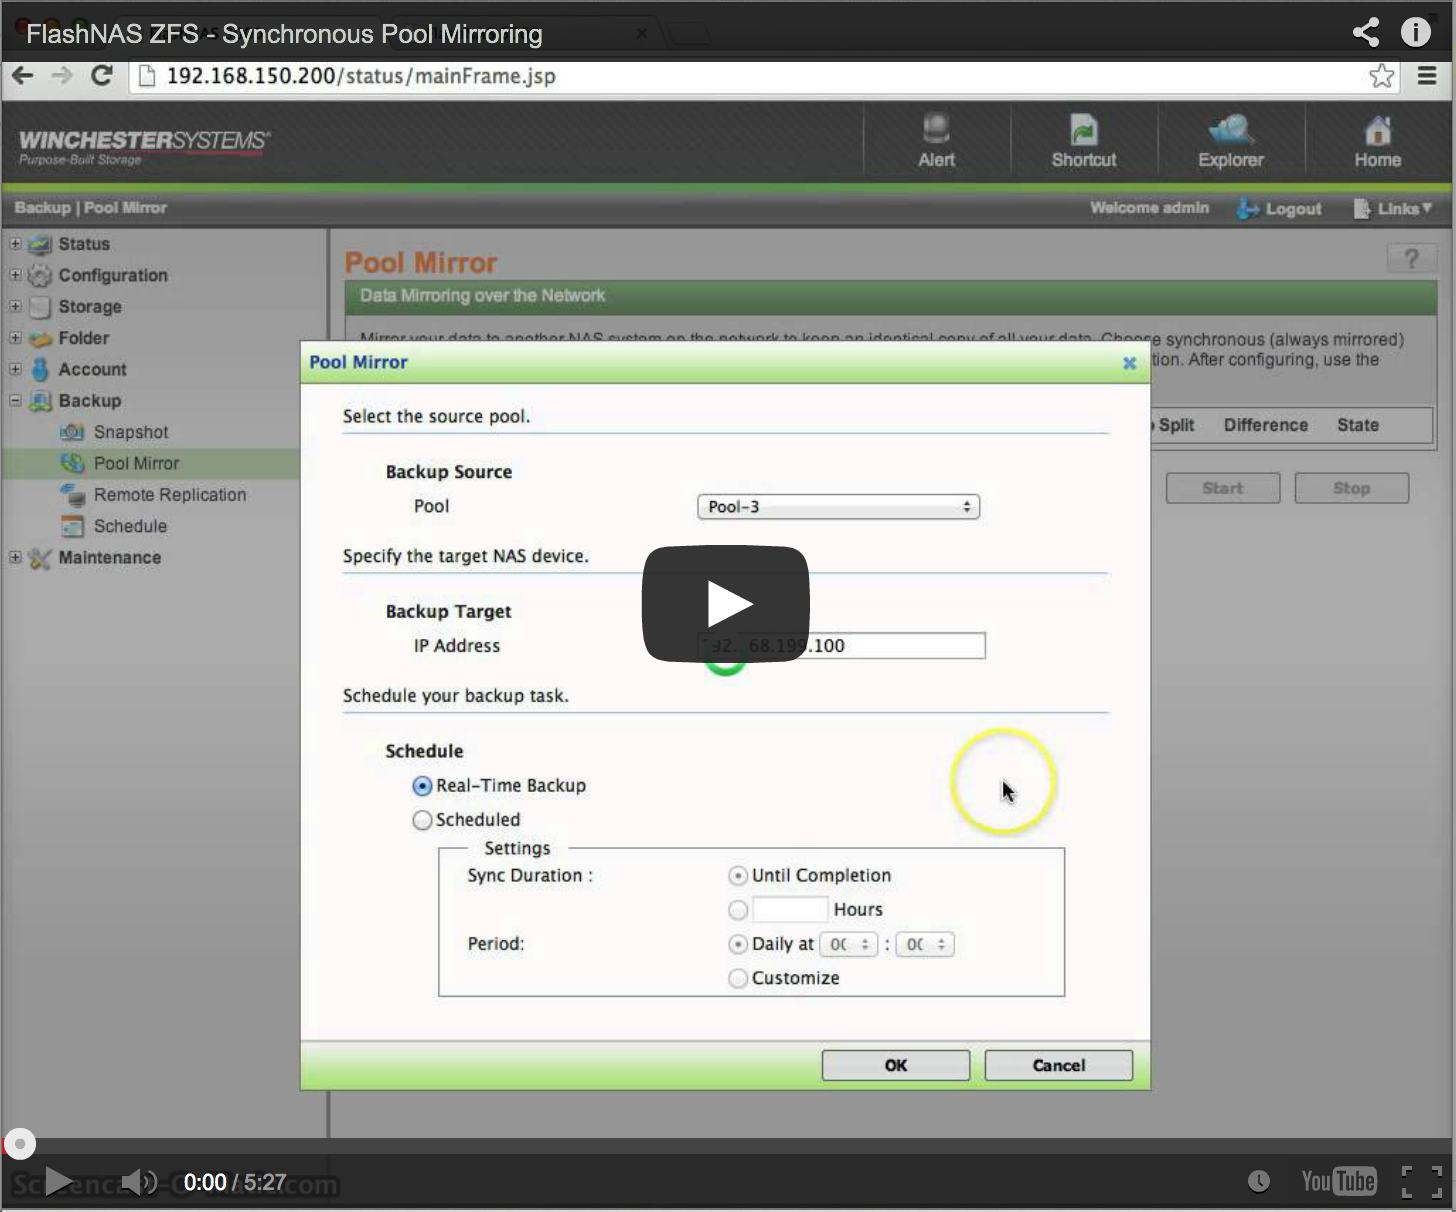1456x1212 pixels.
Task: Click the Account user icon
Action: point(40,369)
